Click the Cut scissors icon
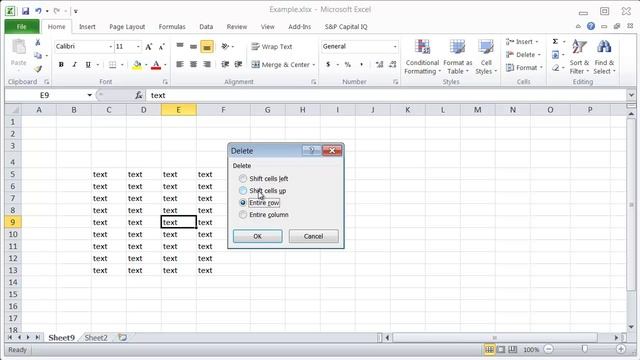This screenshot has width=640, height=360. point(38,42)
